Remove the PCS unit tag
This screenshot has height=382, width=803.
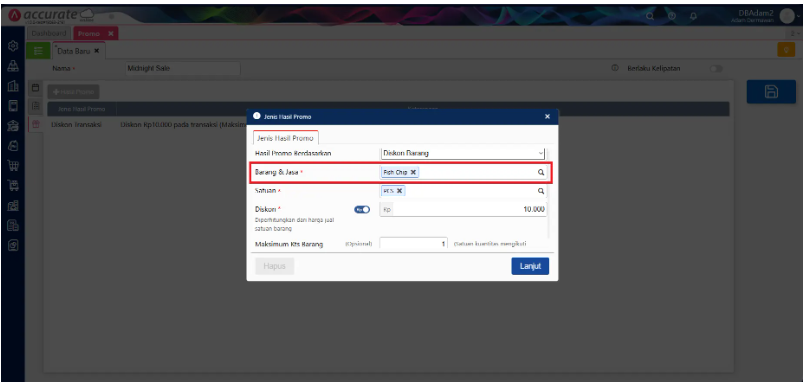pyautogui.click(x=399, y=190)
